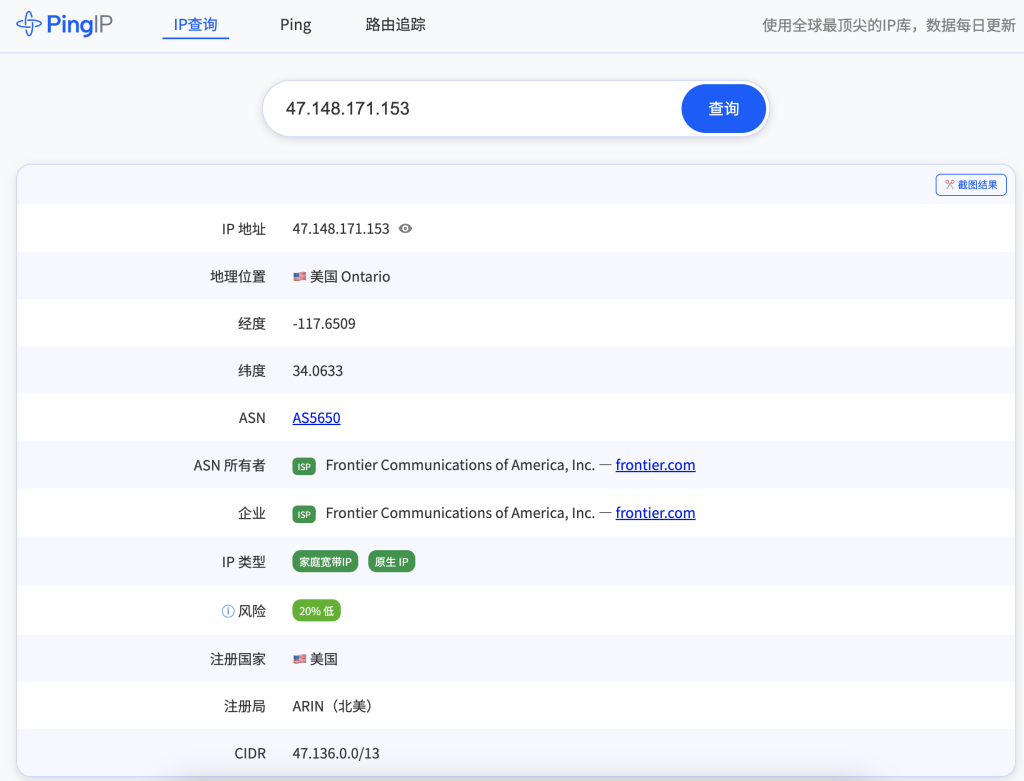Click the US flag in geolocation row

tap(299, 277)
